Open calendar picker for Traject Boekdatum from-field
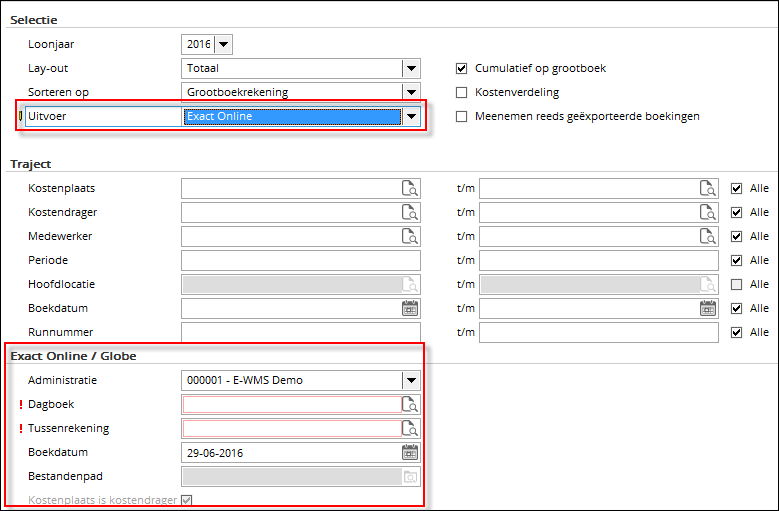This screenshot has height=511, width=779. click(x=410, y=308)
